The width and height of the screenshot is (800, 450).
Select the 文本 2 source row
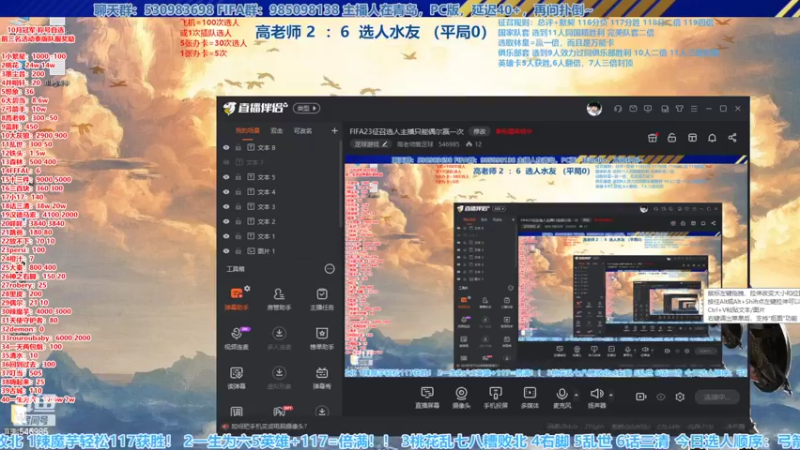[x=279, y=221]
